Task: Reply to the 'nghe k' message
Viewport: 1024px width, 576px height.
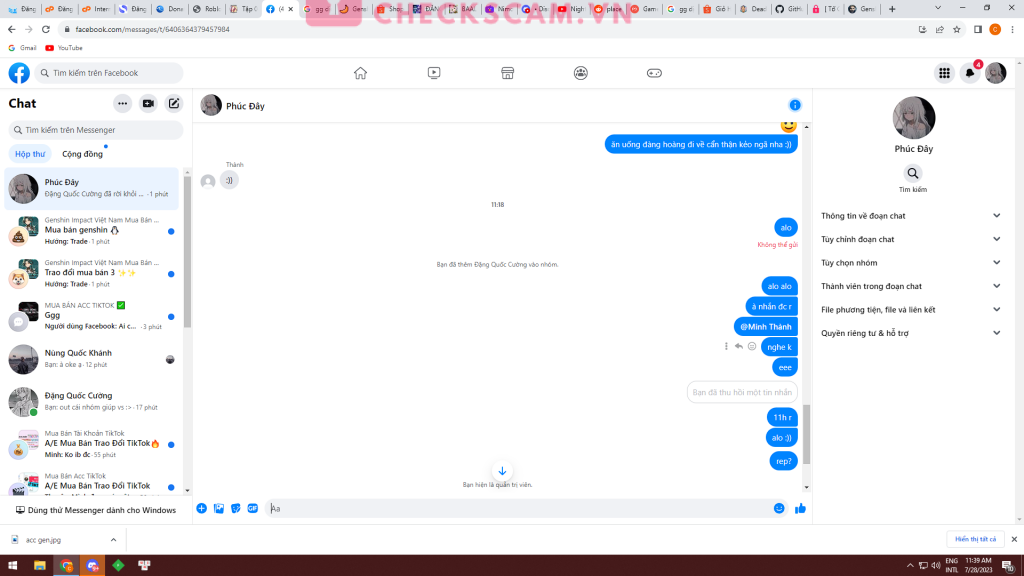Action: (739, 347)
